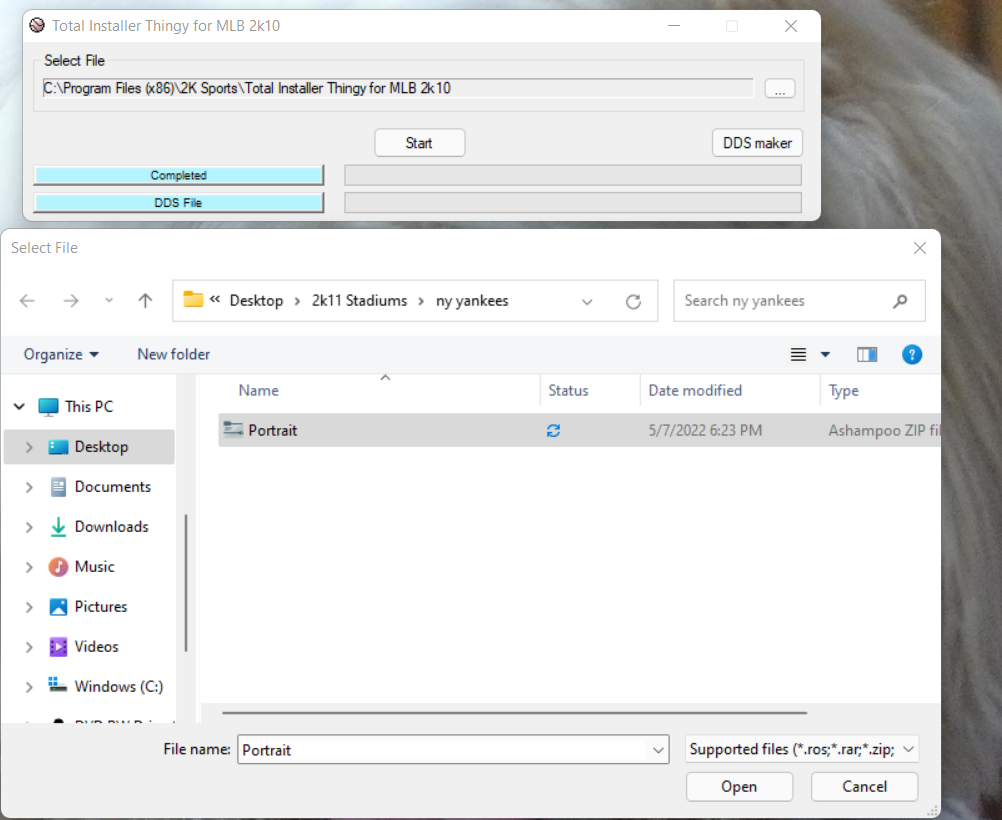The width and height of the screenshot is (1002, 820).
Task: Click the Ashampoo ZIP type cell
Action: click(884, 431)
